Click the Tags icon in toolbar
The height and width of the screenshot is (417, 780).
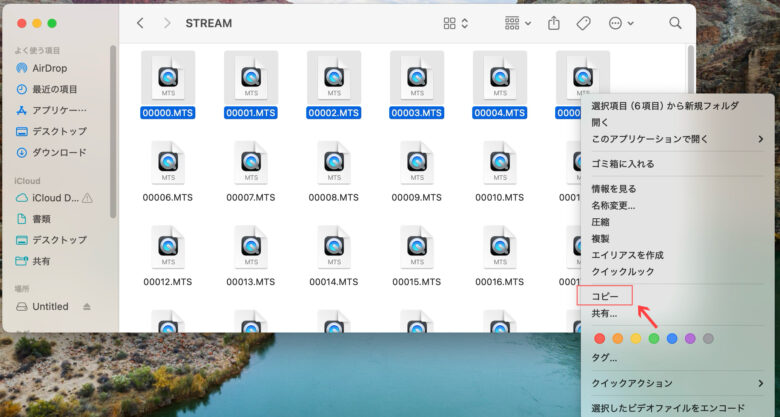coord(584,23)
